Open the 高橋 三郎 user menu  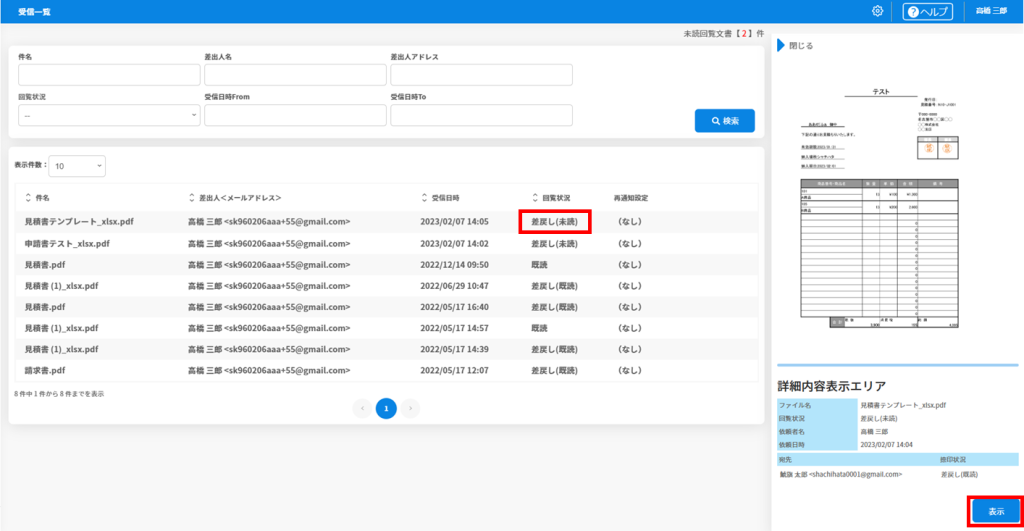[x=991, y=11]
